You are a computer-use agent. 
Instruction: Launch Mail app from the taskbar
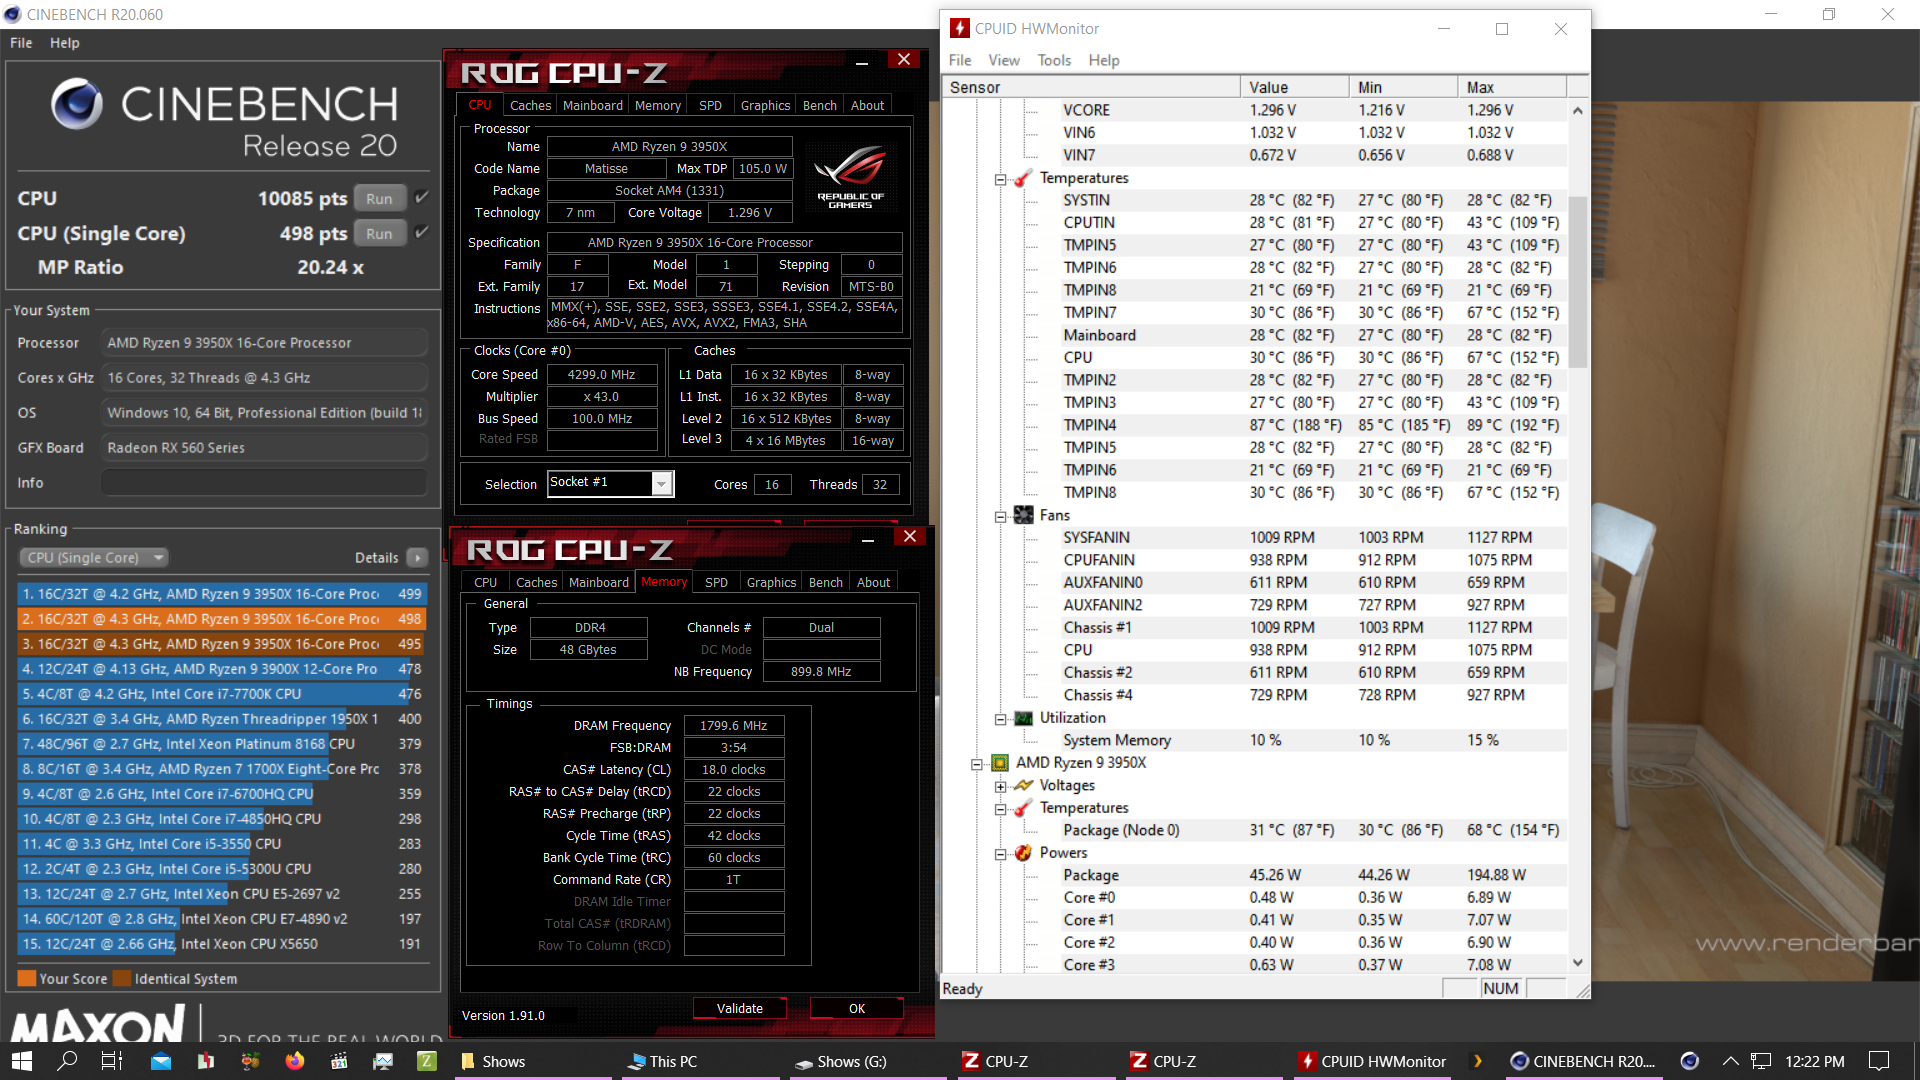click(161, 1061)
